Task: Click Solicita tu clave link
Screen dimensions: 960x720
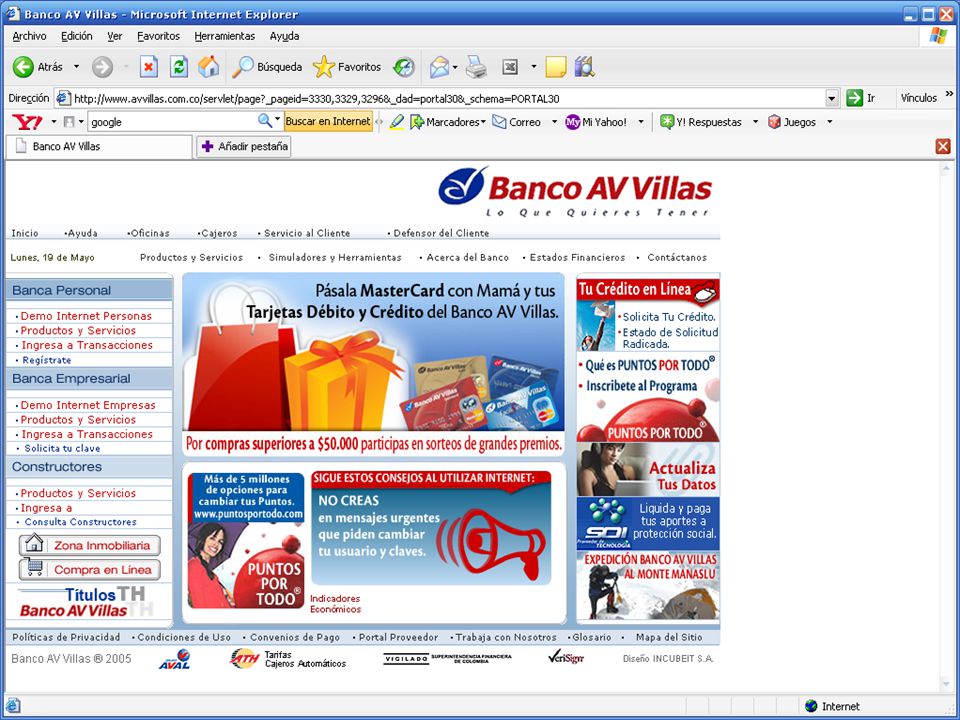Action: pos(62,448)
